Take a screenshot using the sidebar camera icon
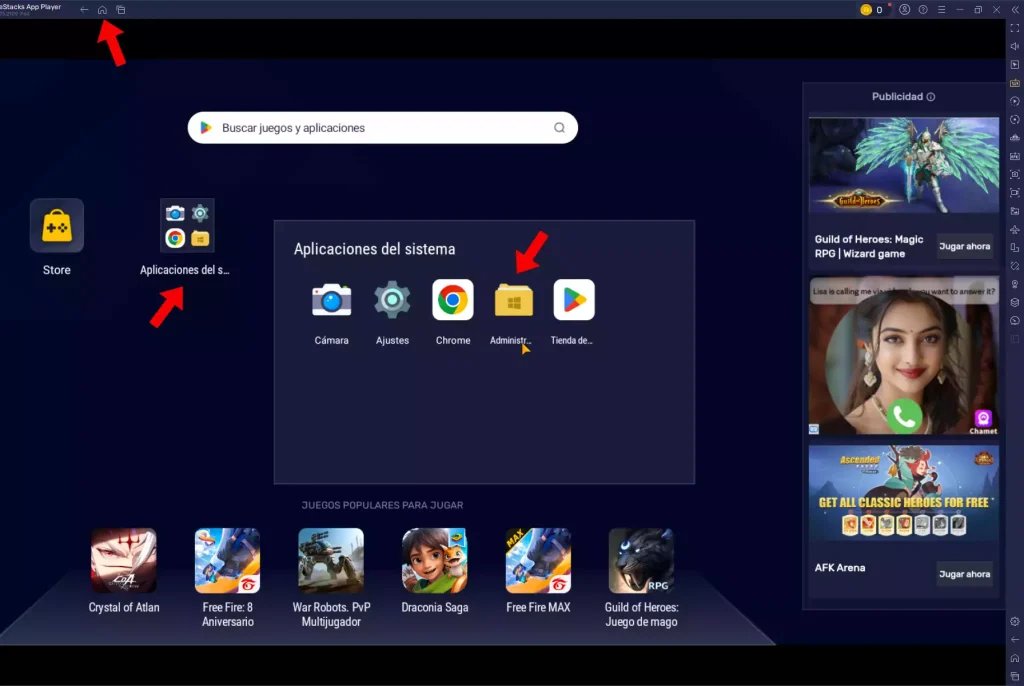Screen dimensions: 1024x686 click(x=1015, y=174)
